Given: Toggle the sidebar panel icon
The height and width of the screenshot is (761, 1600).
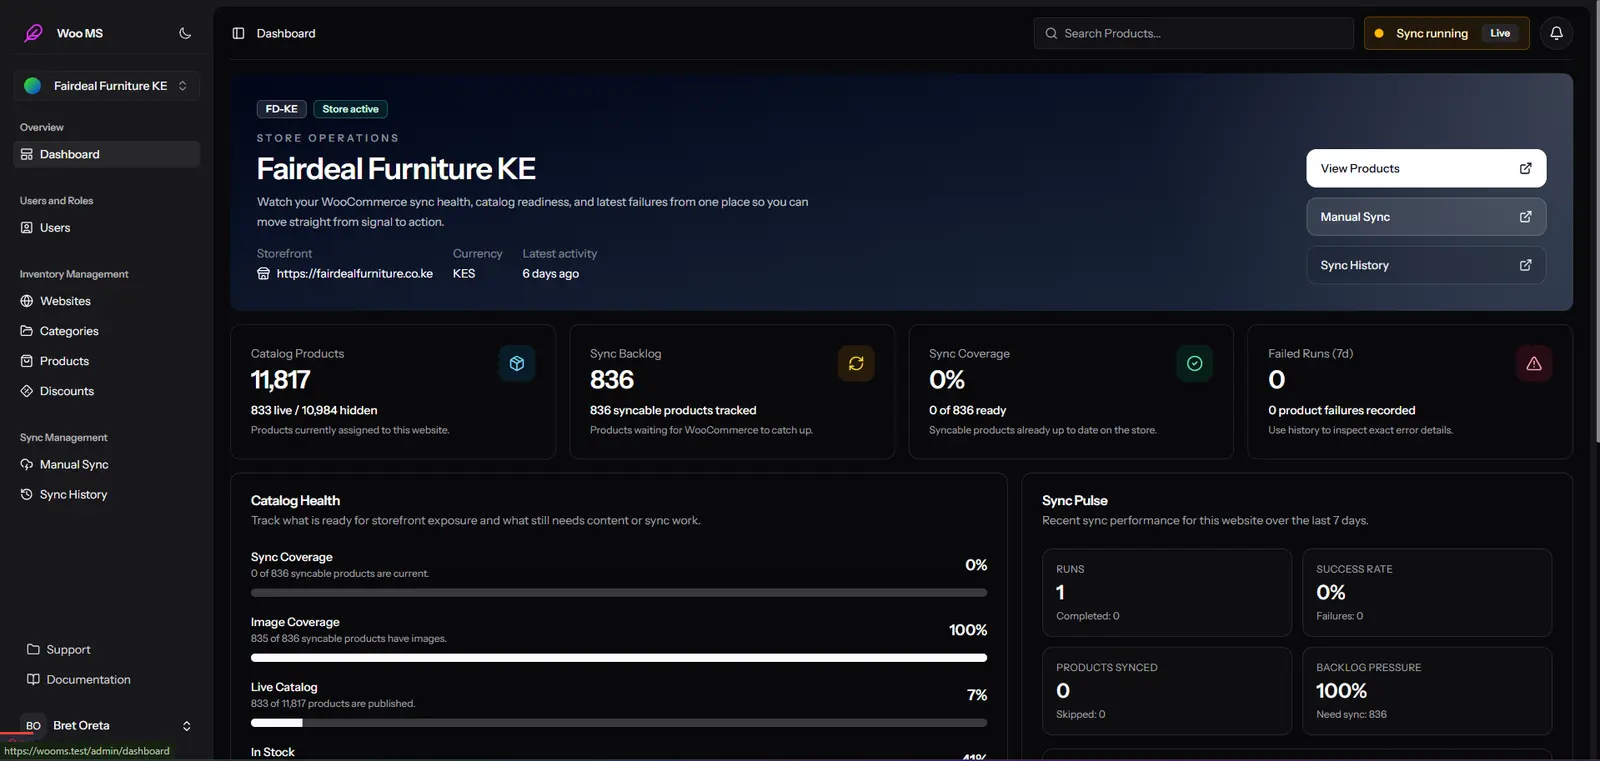Looking at the screenshot, I should (238, 33).
